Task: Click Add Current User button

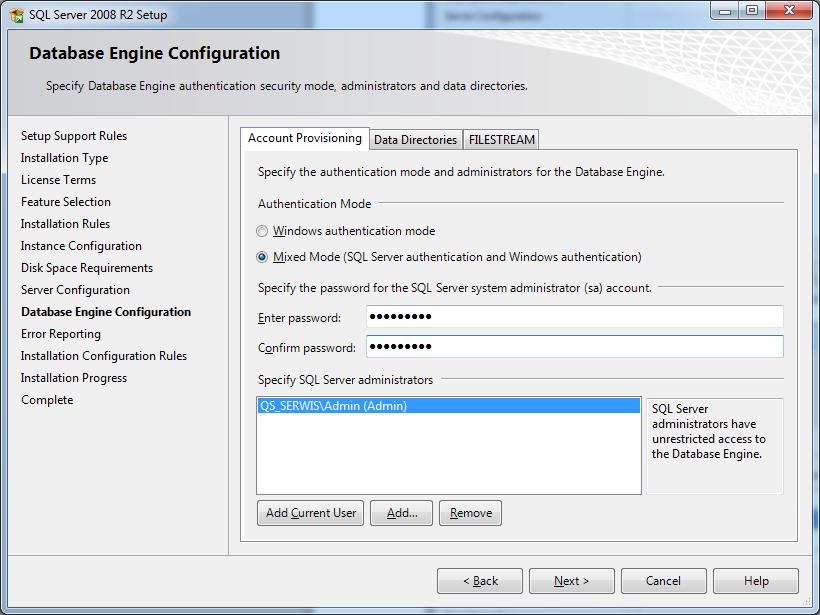Action: click(311, 513)
